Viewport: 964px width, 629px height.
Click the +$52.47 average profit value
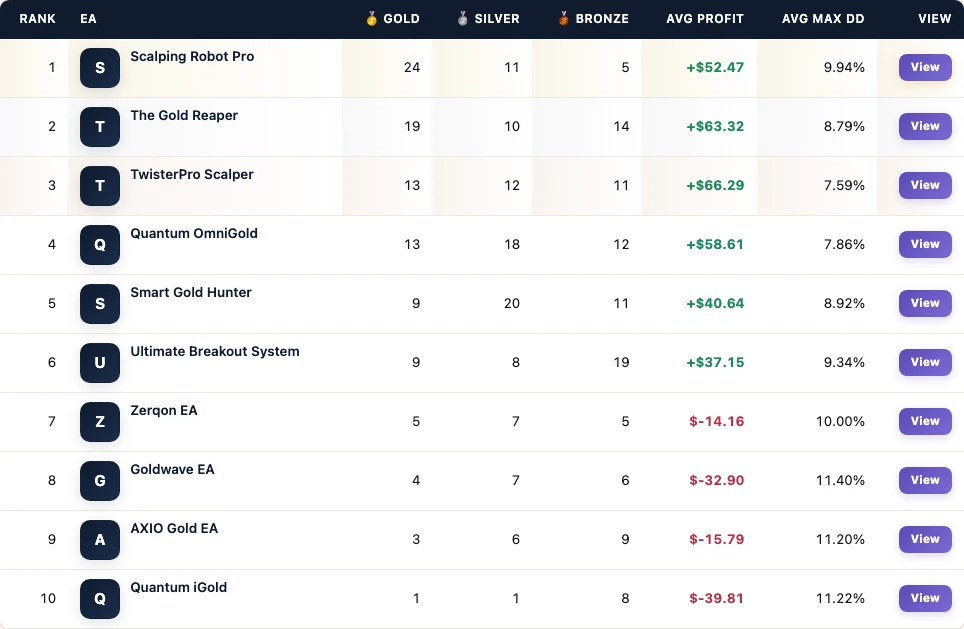pyautogui.click(x=715, y=68)
